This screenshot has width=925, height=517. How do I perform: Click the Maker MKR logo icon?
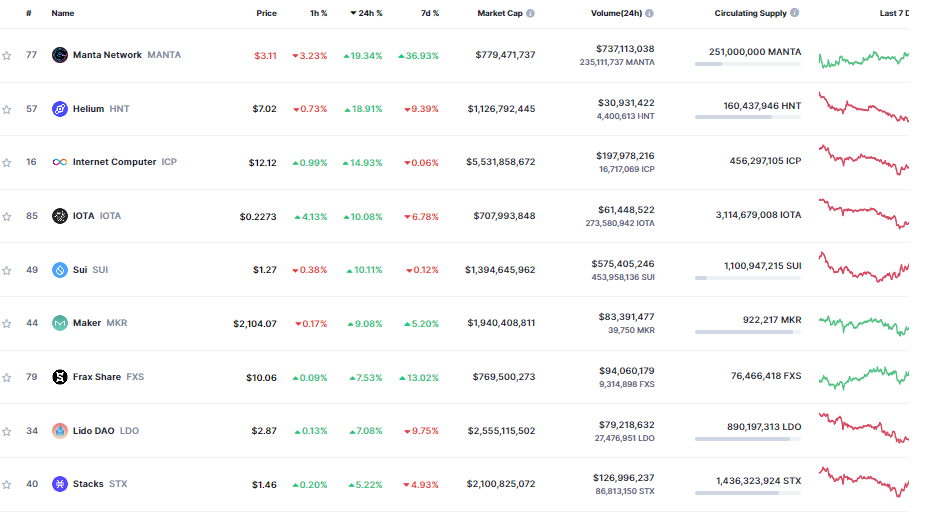click(x=59, y=323)
